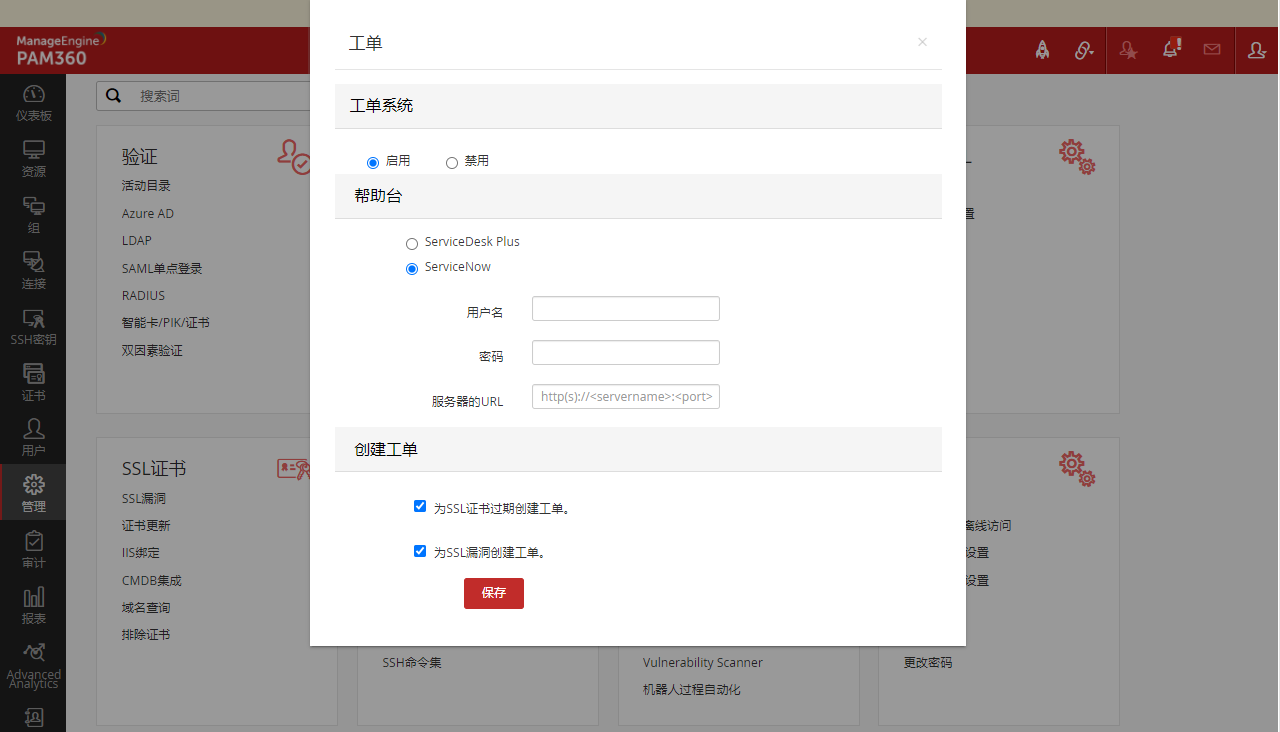Open the 活动目录 link
Image resolution: width=1280 pixels, height=732 pixels.
[146, 186]
